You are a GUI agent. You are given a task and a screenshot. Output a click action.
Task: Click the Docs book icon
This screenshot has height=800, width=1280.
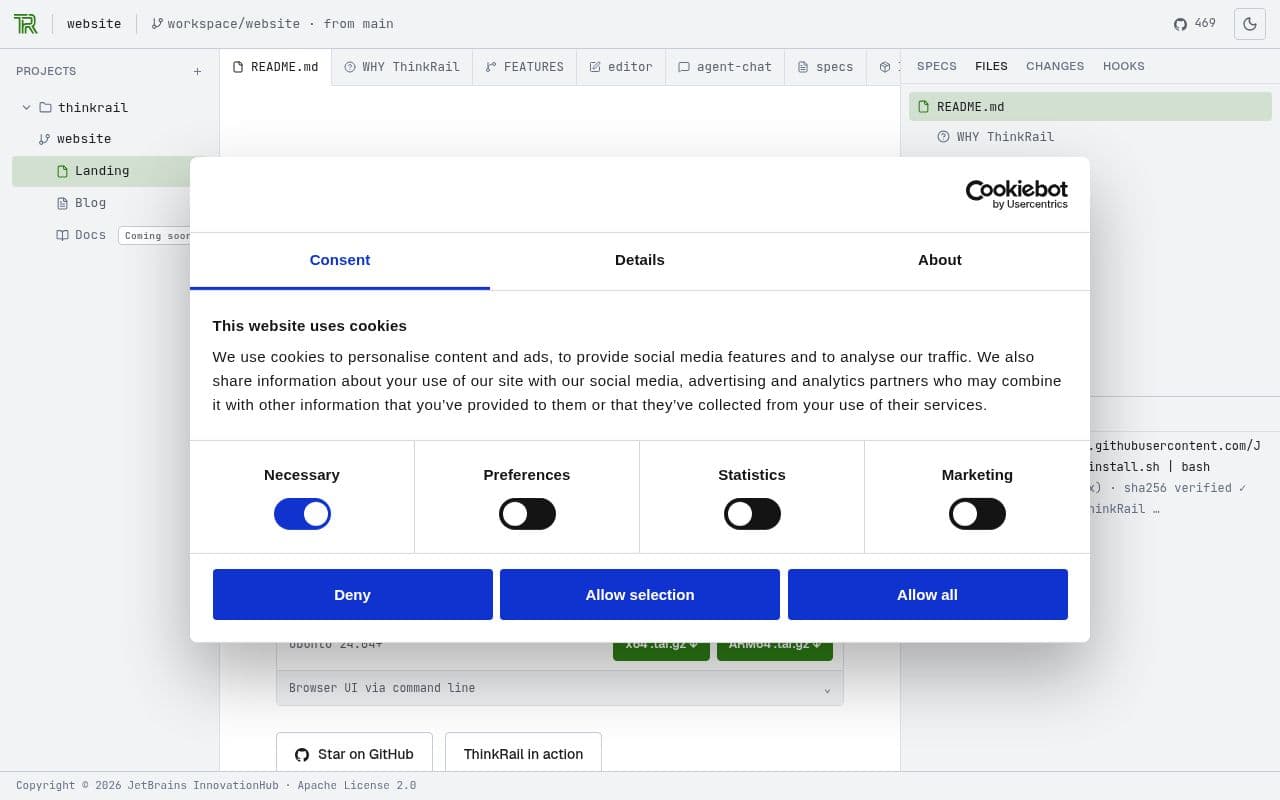[x=62, y=235]
